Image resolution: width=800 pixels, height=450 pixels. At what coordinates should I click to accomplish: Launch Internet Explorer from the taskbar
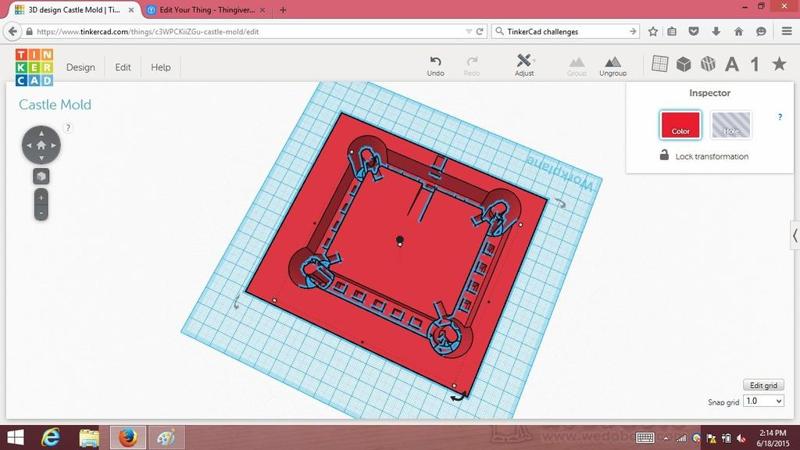51,438
